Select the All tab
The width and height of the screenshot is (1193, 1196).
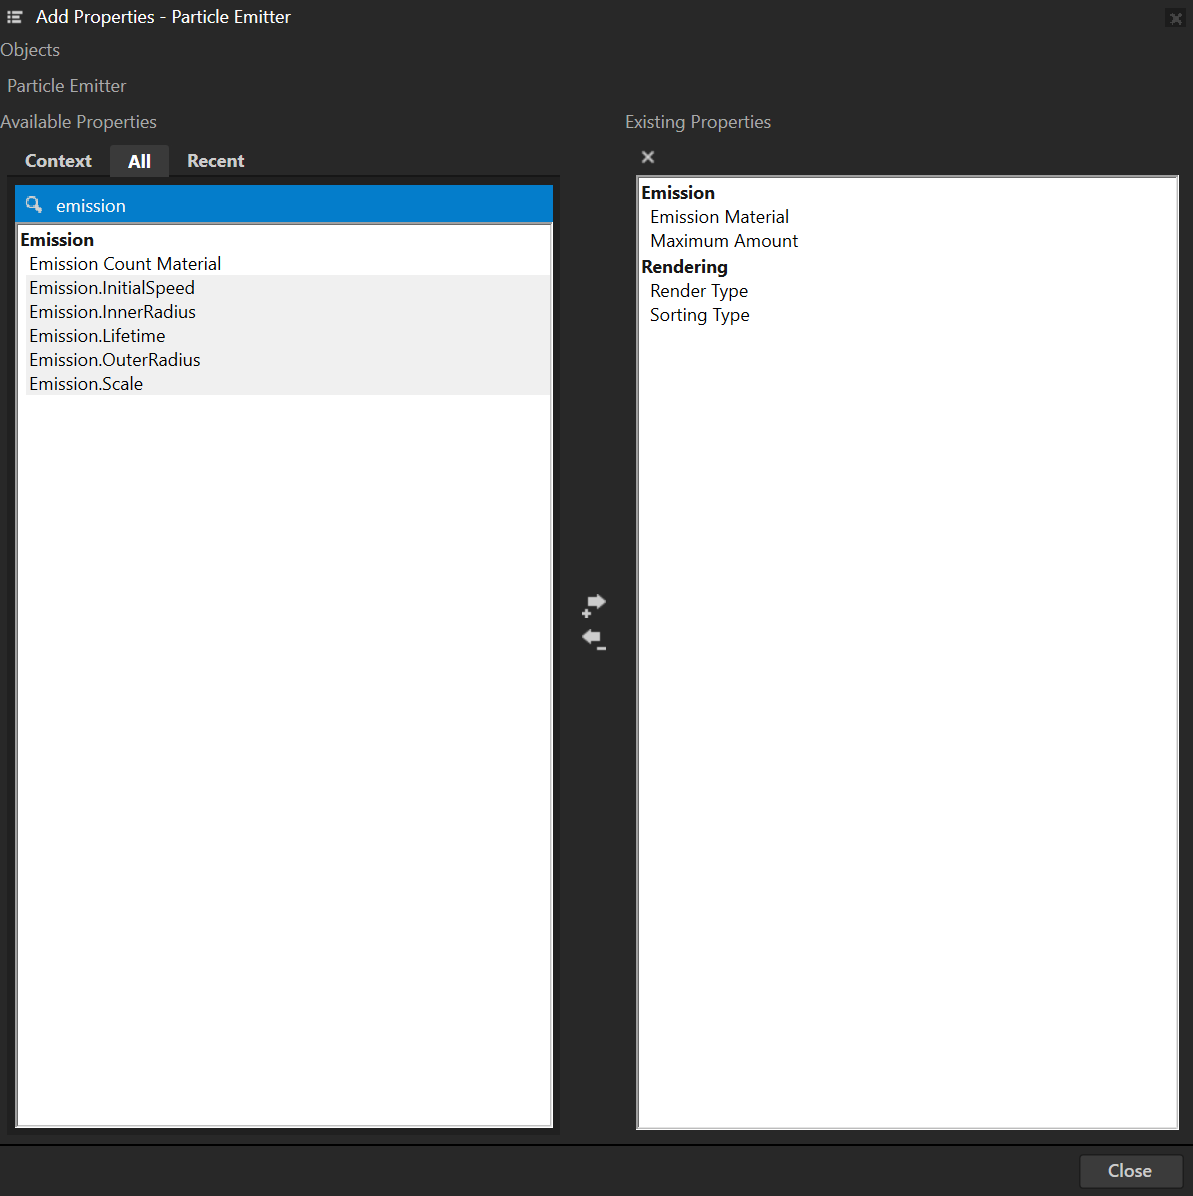pyautogui.click(x=139, y=161)
